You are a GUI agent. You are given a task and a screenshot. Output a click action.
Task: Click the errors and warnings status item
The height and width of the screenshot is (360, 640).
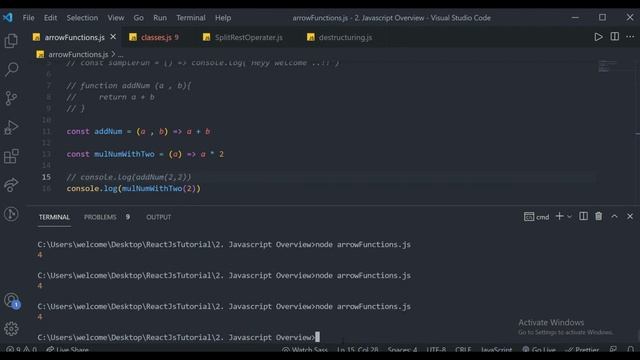point(21,349)
